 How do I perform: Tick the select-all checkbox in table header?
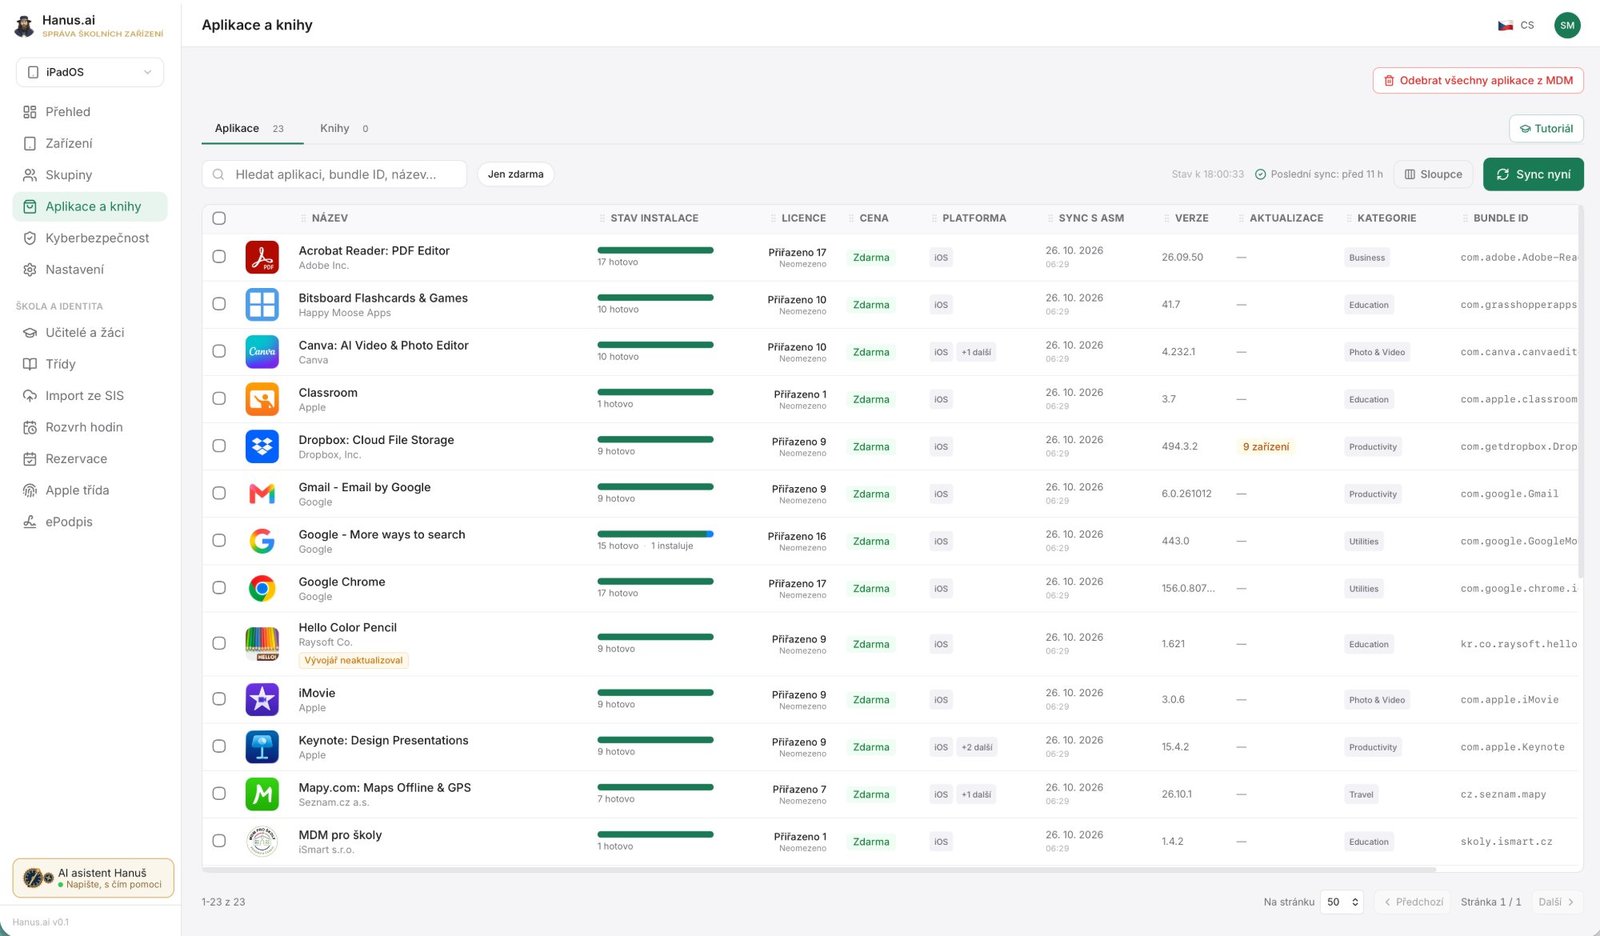(x=219, y=218)
